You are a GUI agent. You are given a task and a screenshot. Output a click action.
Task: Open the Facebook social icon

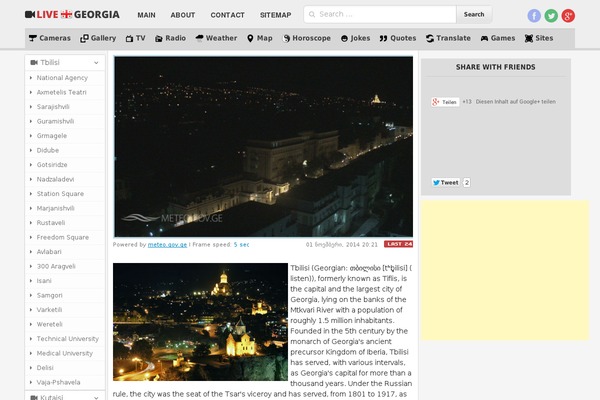click(534, 16)
